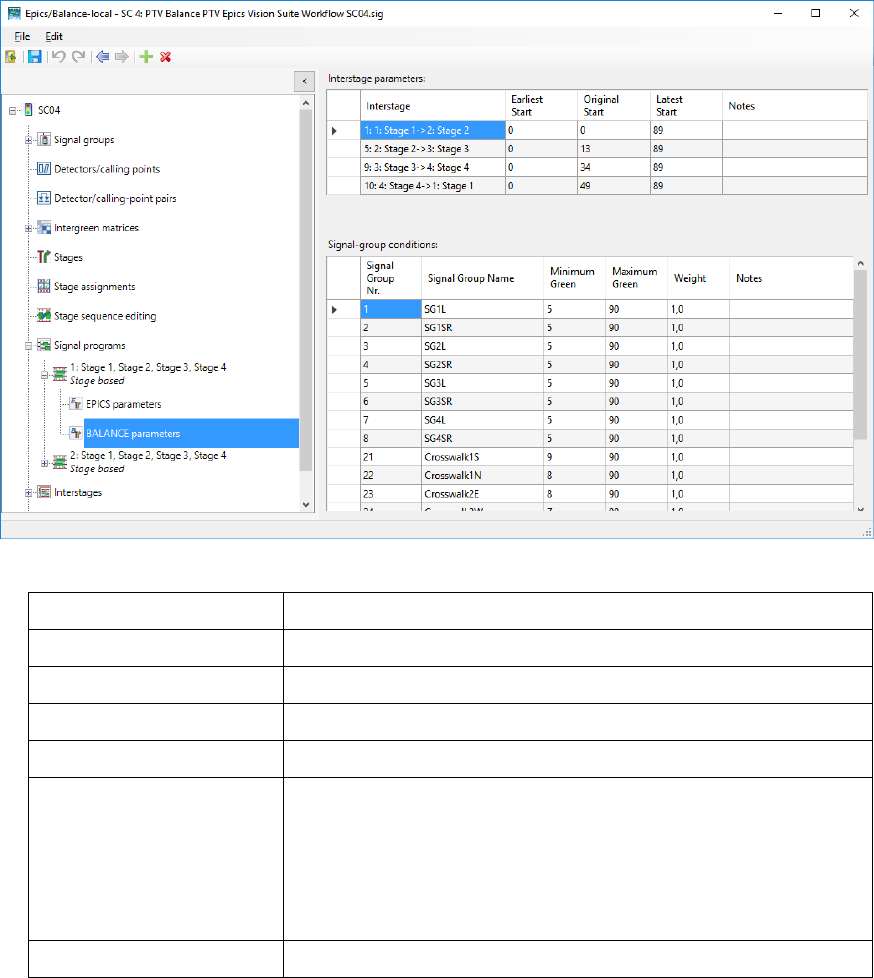The width and height of the screenshot is (874, 978).
Task: Click signal program 1 stage-based icon
Action: [x=60, y=374]
